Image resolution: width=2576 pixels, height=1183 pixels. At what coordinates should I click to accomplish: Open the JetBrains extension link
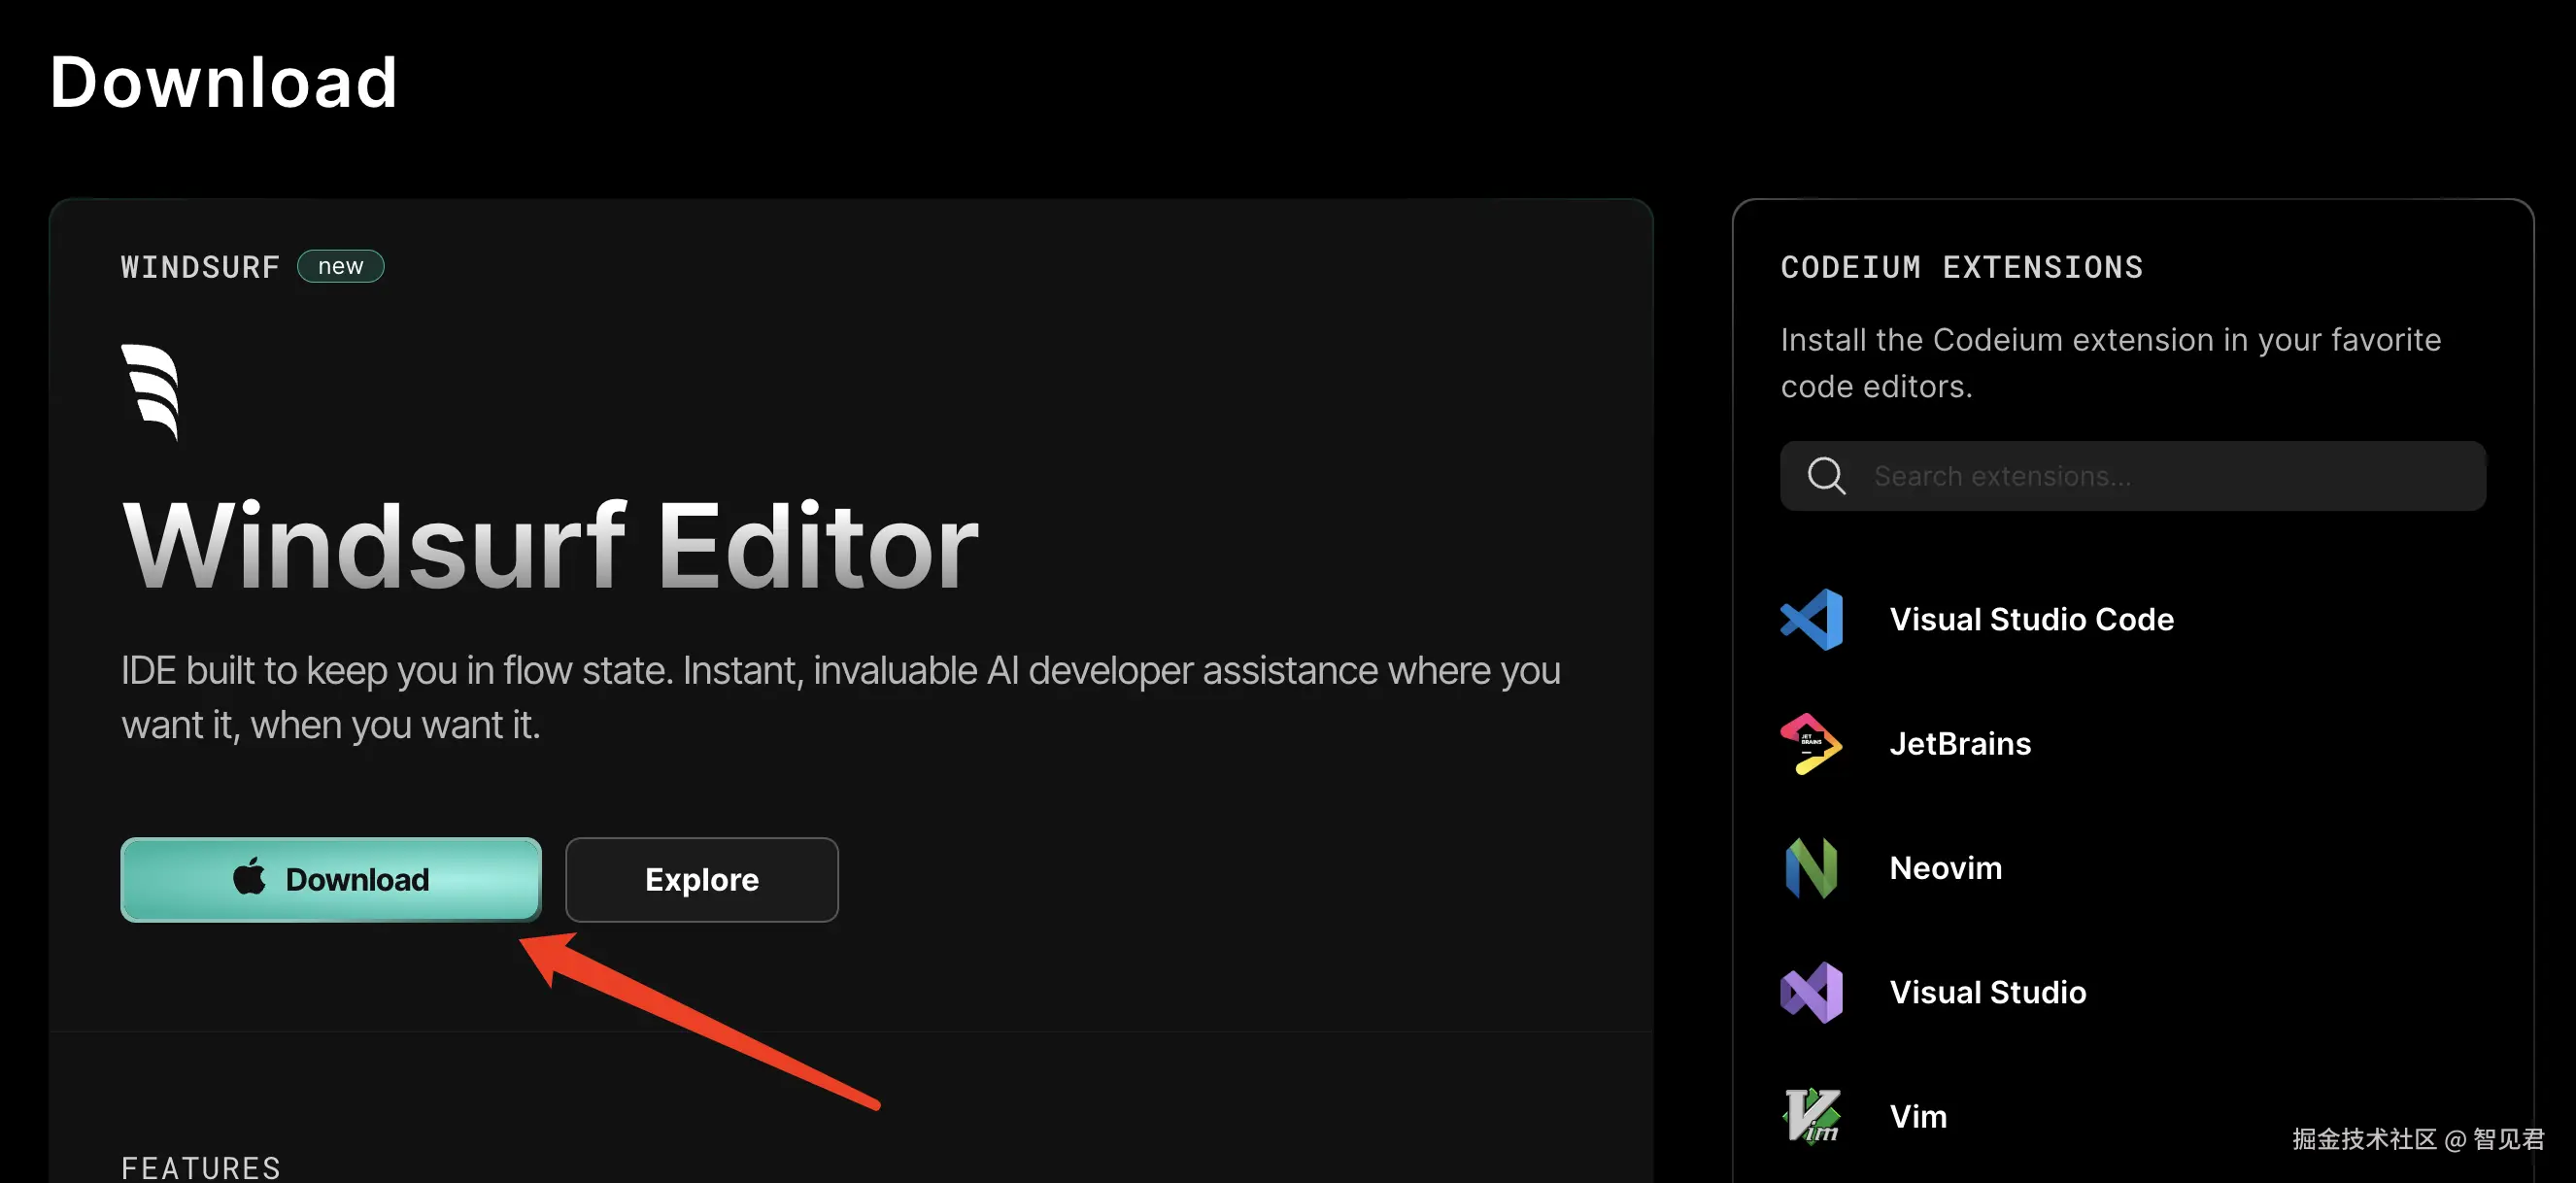(1960, 744)
